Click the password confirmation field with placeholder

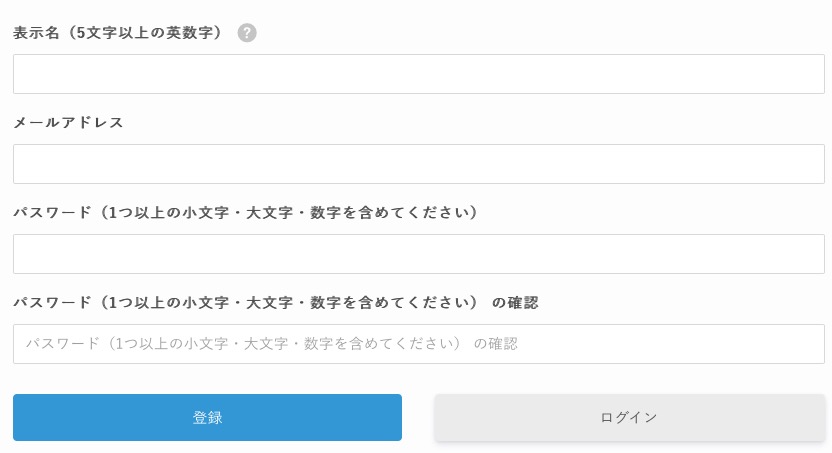click(x=419, y=344)
